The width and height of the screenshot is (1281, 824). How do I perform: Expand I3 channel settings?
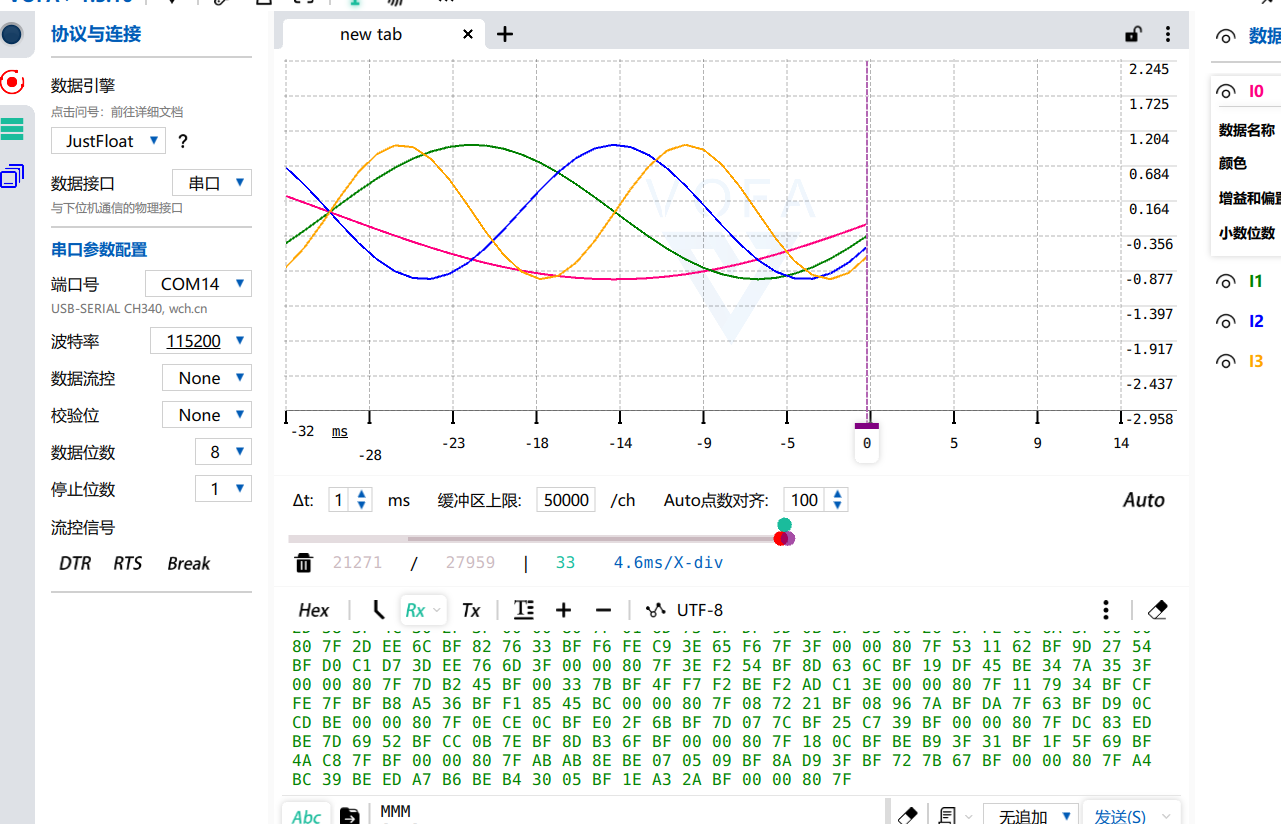point(1256,362)
